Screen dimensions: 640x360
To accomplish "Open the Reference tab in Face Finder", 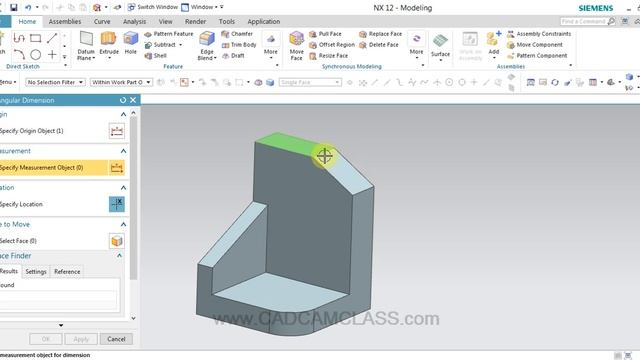I will pyautogui.click(x=67, y=271).
